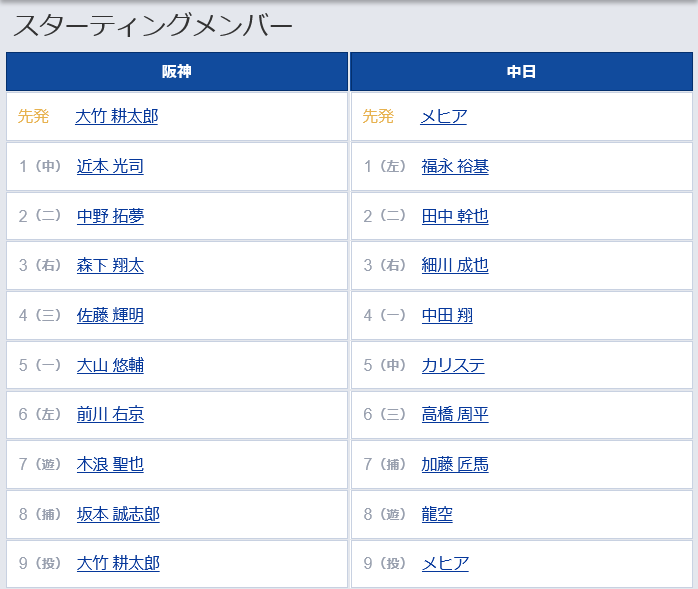Open player link 高橋 周平

click(x=455, y=414)
